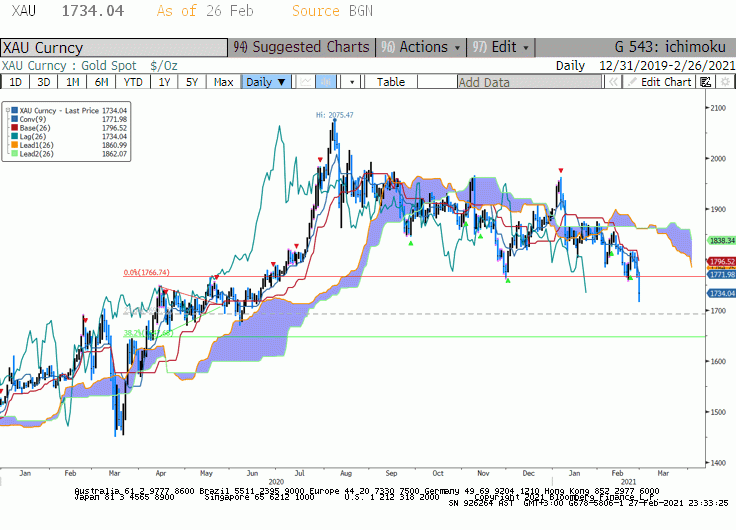
Task: Click the Edit Chart button
Action: tap(660, 82)
